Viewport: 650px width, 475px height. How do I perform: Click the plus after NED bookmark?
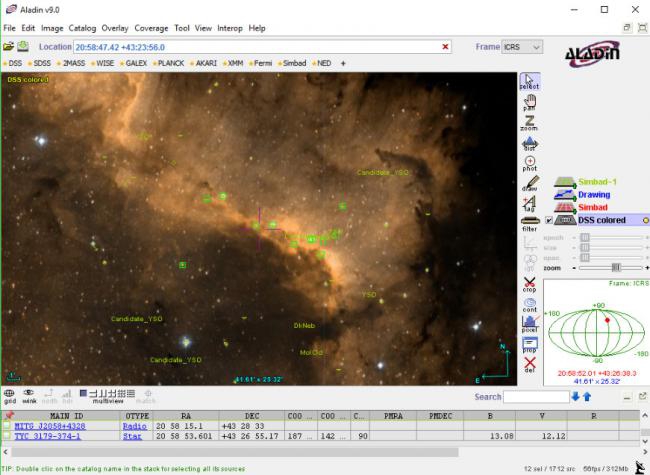point(344,63)
